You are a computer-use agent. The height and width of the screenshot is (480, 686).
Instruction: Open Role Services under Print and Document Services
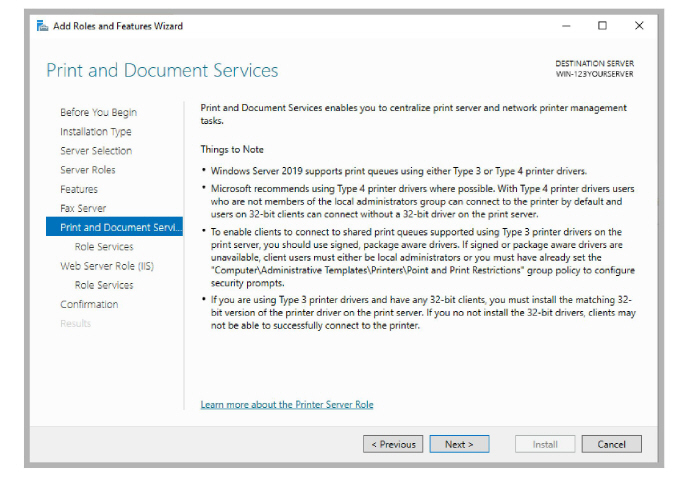104,247
